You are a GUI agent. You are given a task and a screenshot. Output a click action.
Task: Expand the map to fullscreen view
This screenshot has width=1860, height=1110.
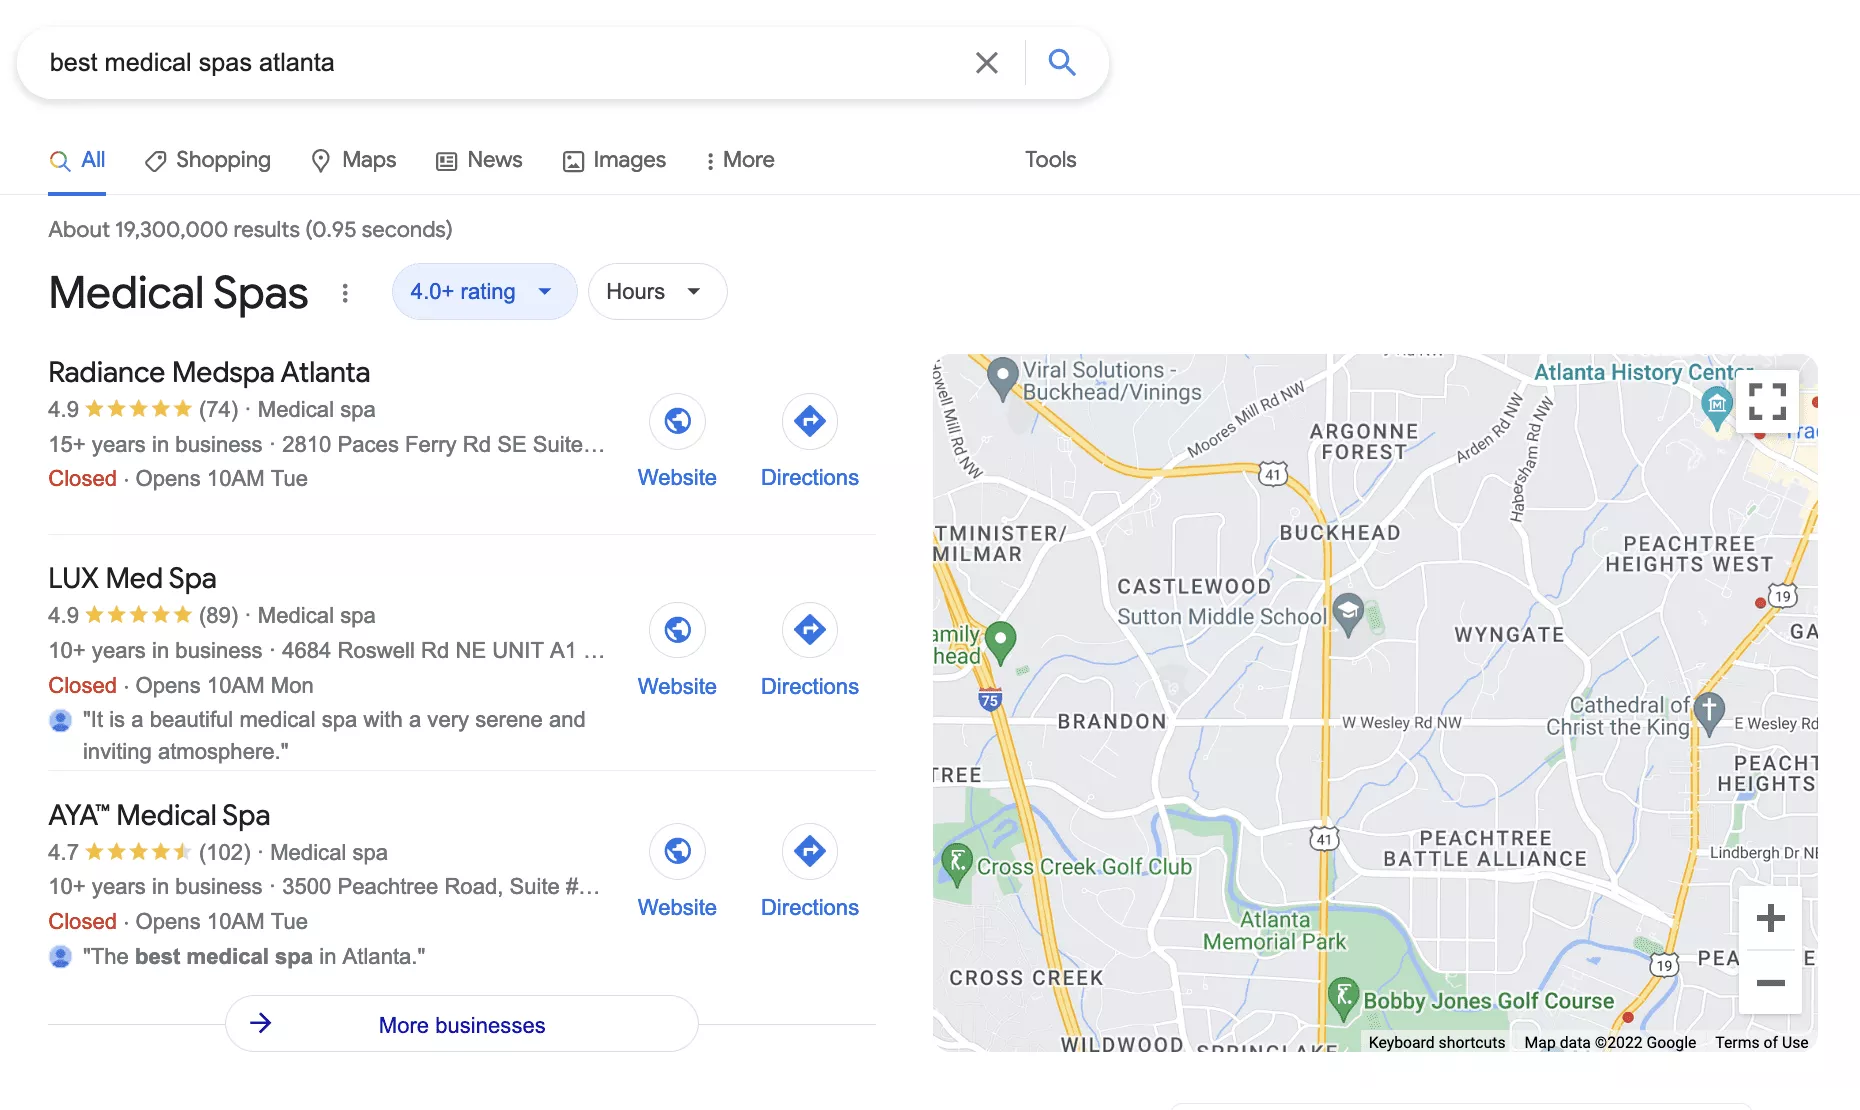(x=1767, y=400)
